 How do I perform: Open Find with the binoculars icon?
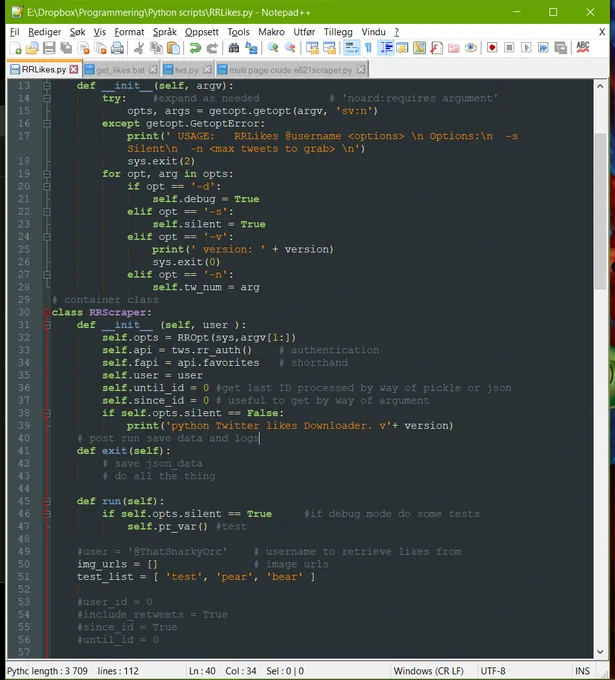(234, 48)
